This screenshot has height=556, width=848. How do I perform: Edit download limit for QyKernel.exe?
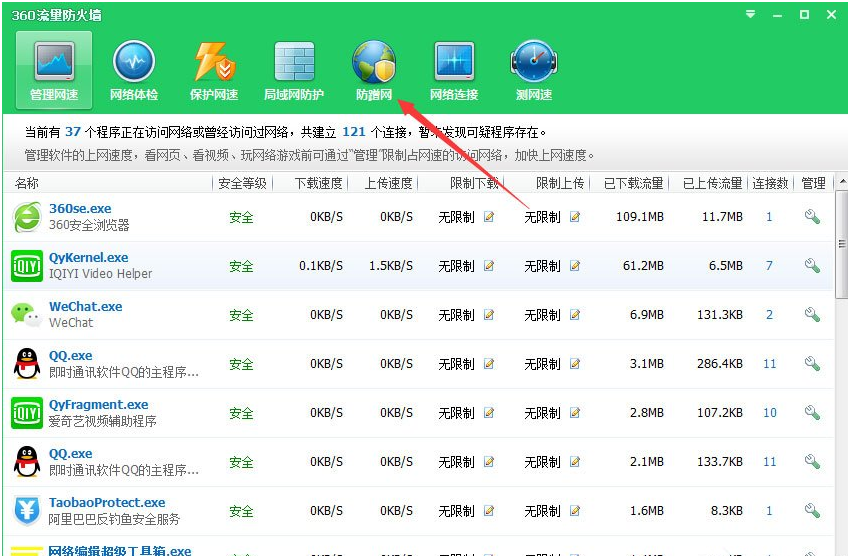click(489, 266)
